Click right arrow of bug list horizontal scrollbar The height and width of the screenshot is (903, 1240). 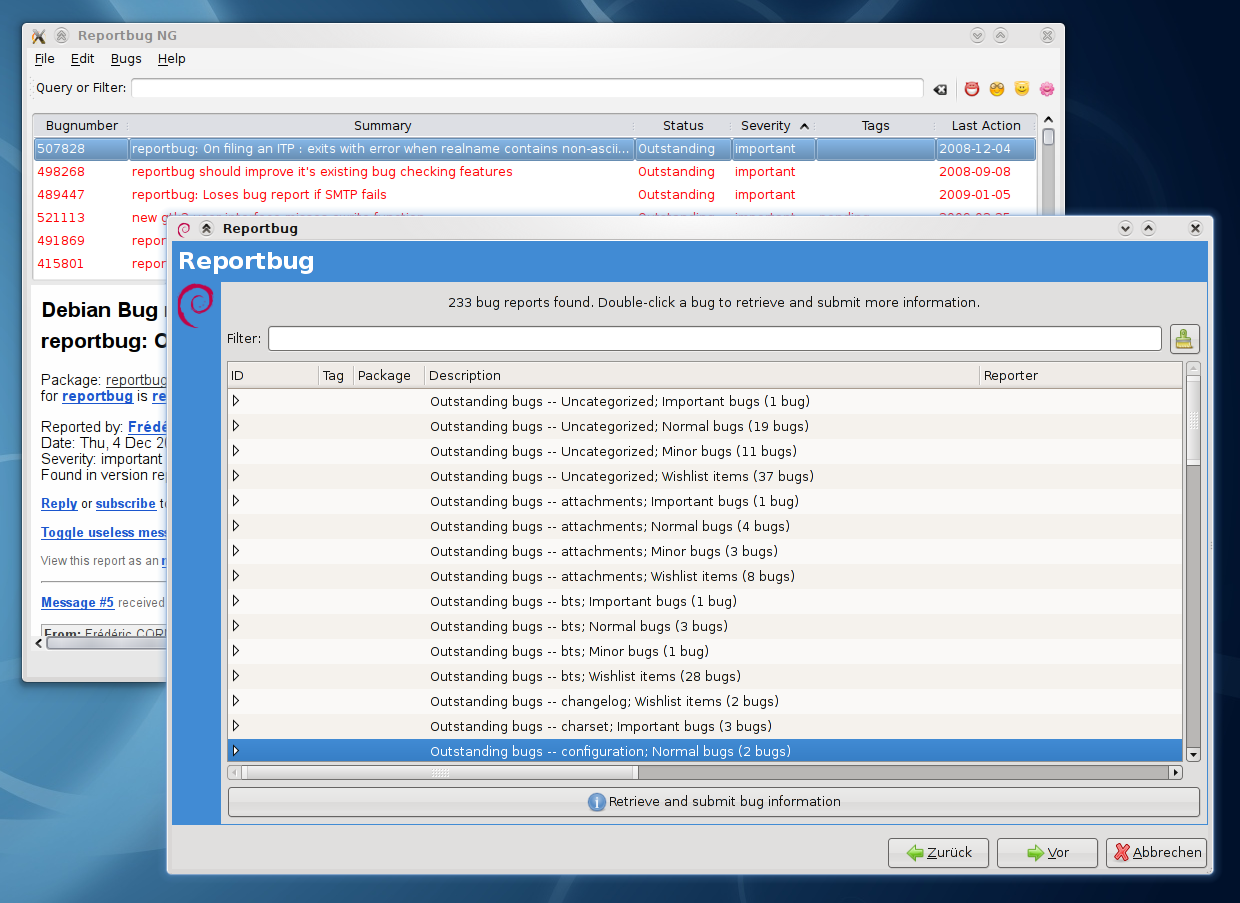coord(1176,773)
